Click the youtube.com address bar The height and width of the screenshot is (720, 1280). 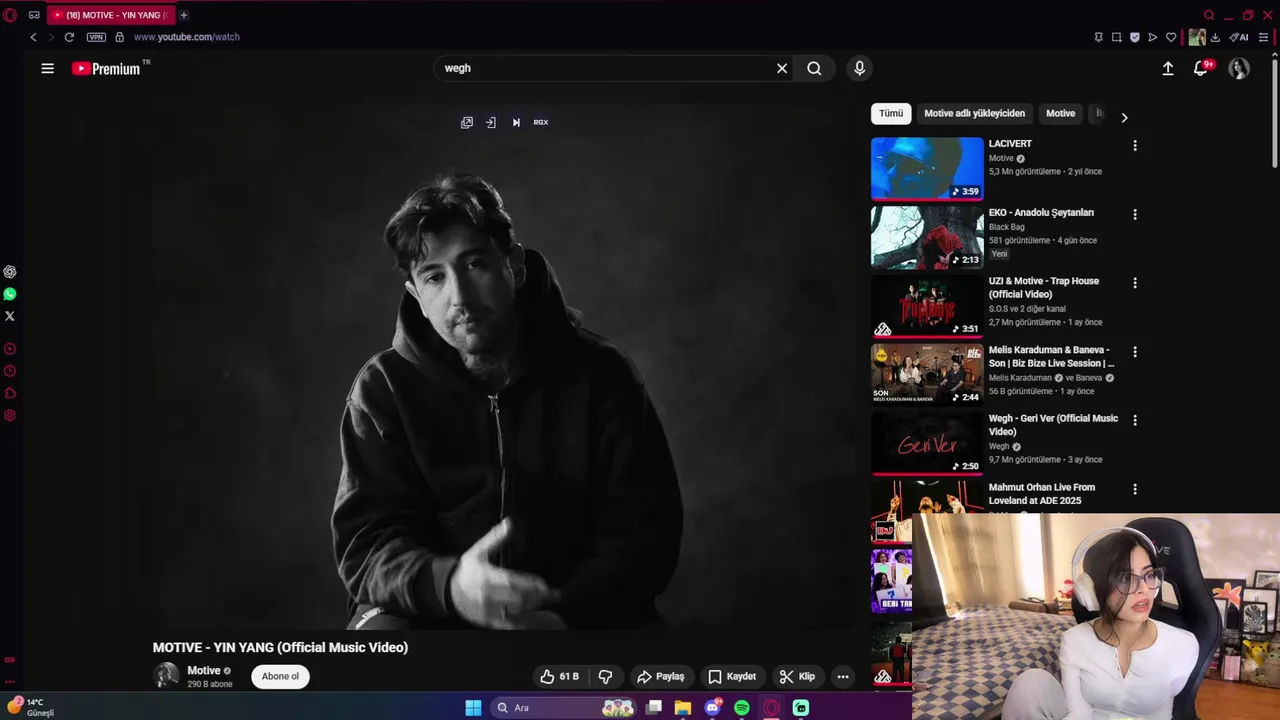click(x=187, y=37)
